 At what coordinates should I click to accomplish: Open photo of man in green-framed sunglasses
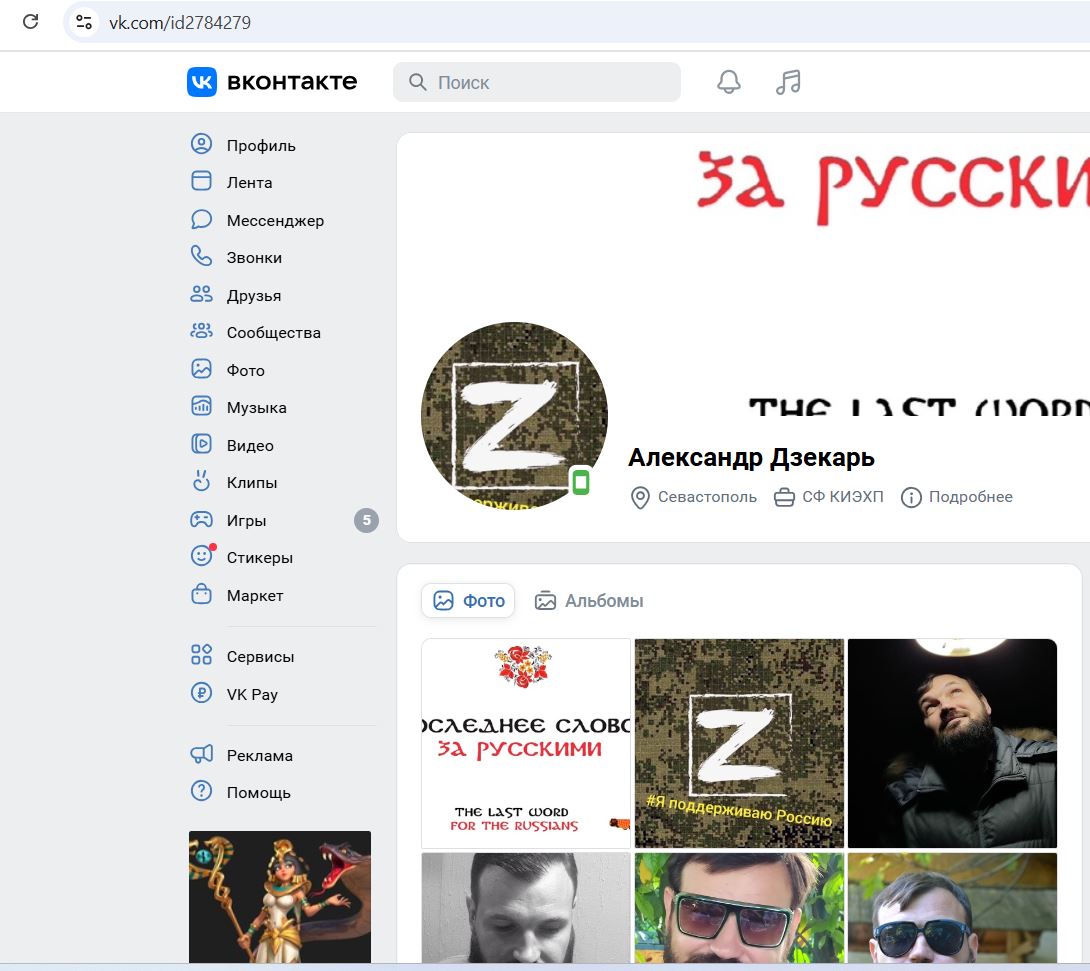point(739,908)
